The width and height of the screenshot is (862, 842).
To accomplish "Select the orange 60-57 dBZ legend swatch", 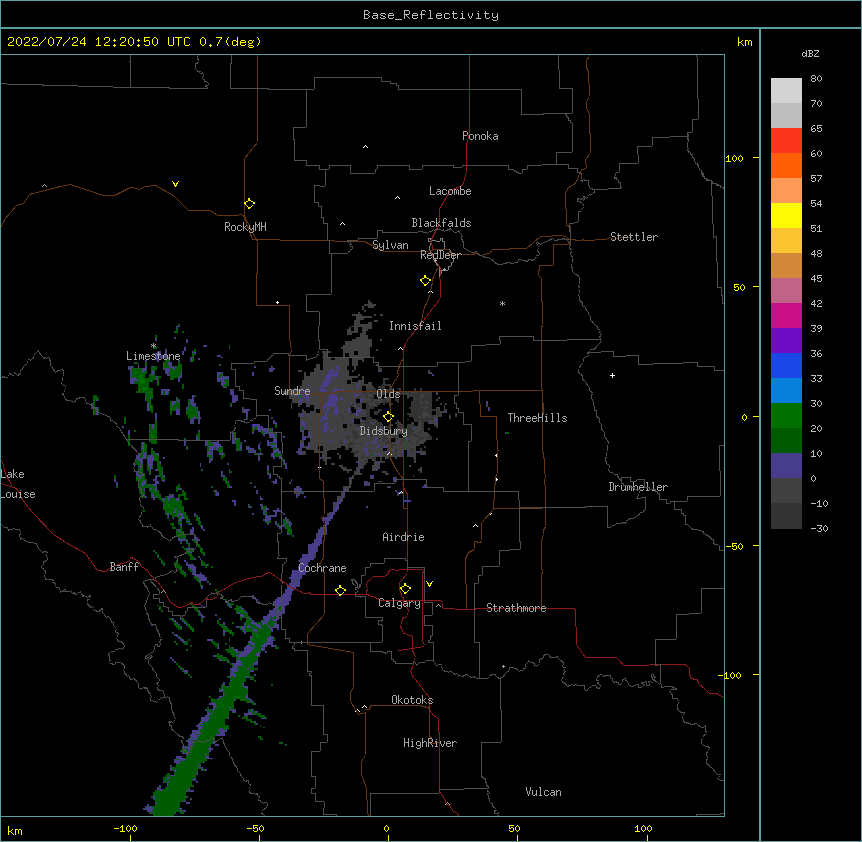I will 786,166.
